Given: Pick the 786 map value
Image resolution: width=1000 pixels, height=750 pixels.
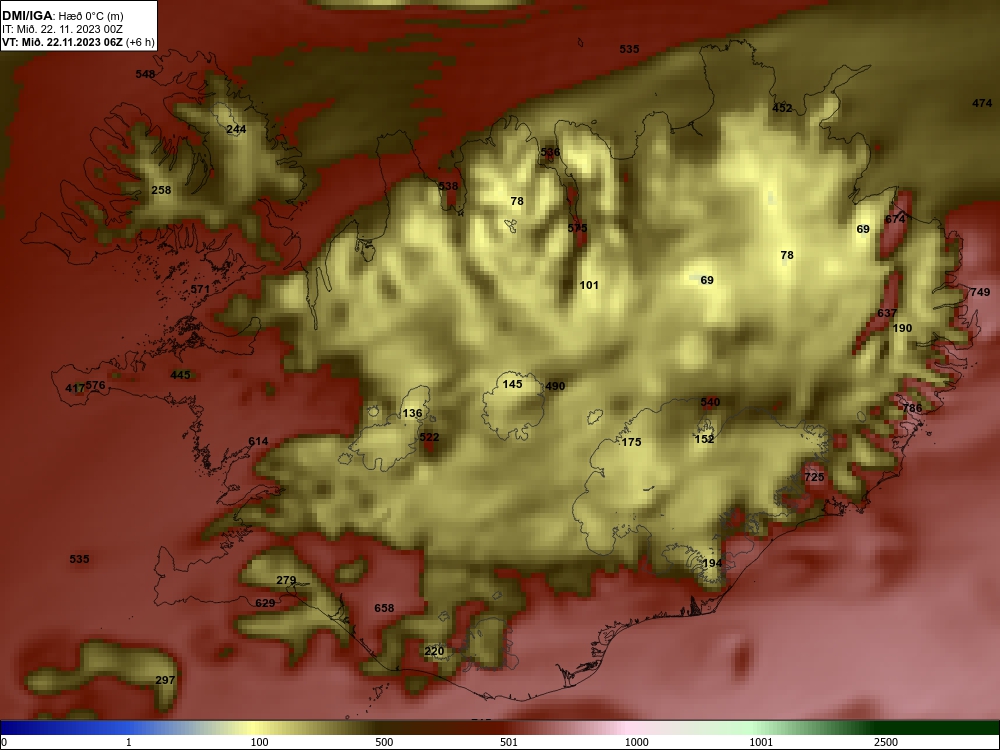Looking at the screenshot, I should click(912, 408).
